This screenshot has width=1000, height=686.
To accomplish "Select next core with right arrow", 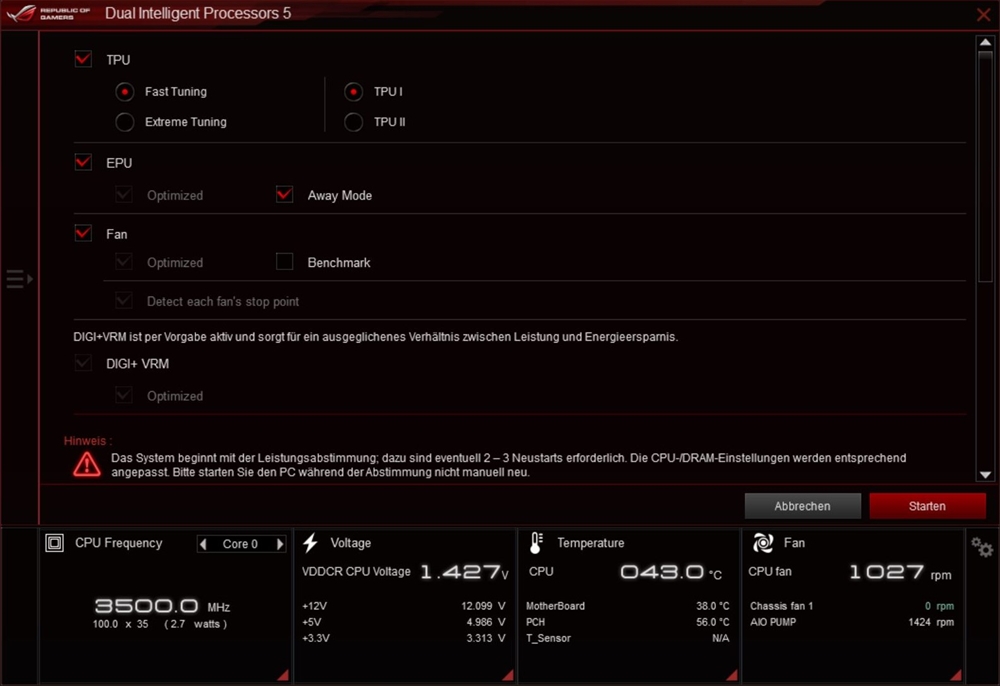I will pos(279,544).
